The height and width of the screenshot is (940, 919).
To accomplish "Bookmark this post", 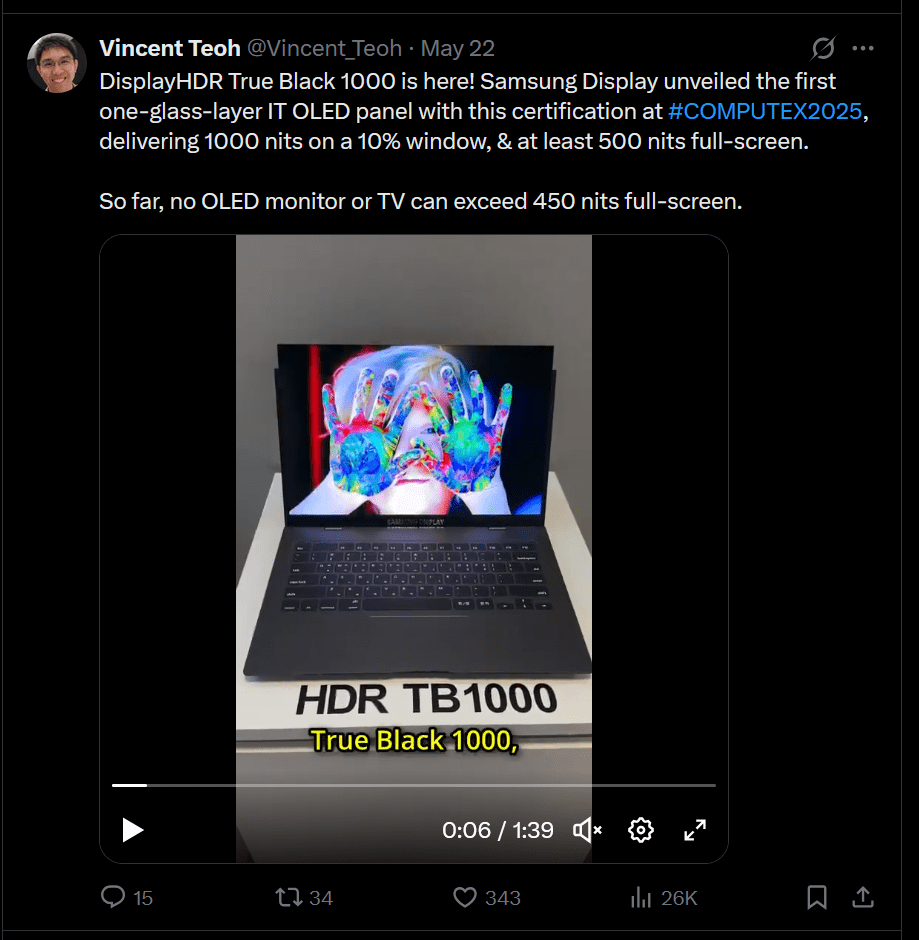I will click(x=817, y=897).
